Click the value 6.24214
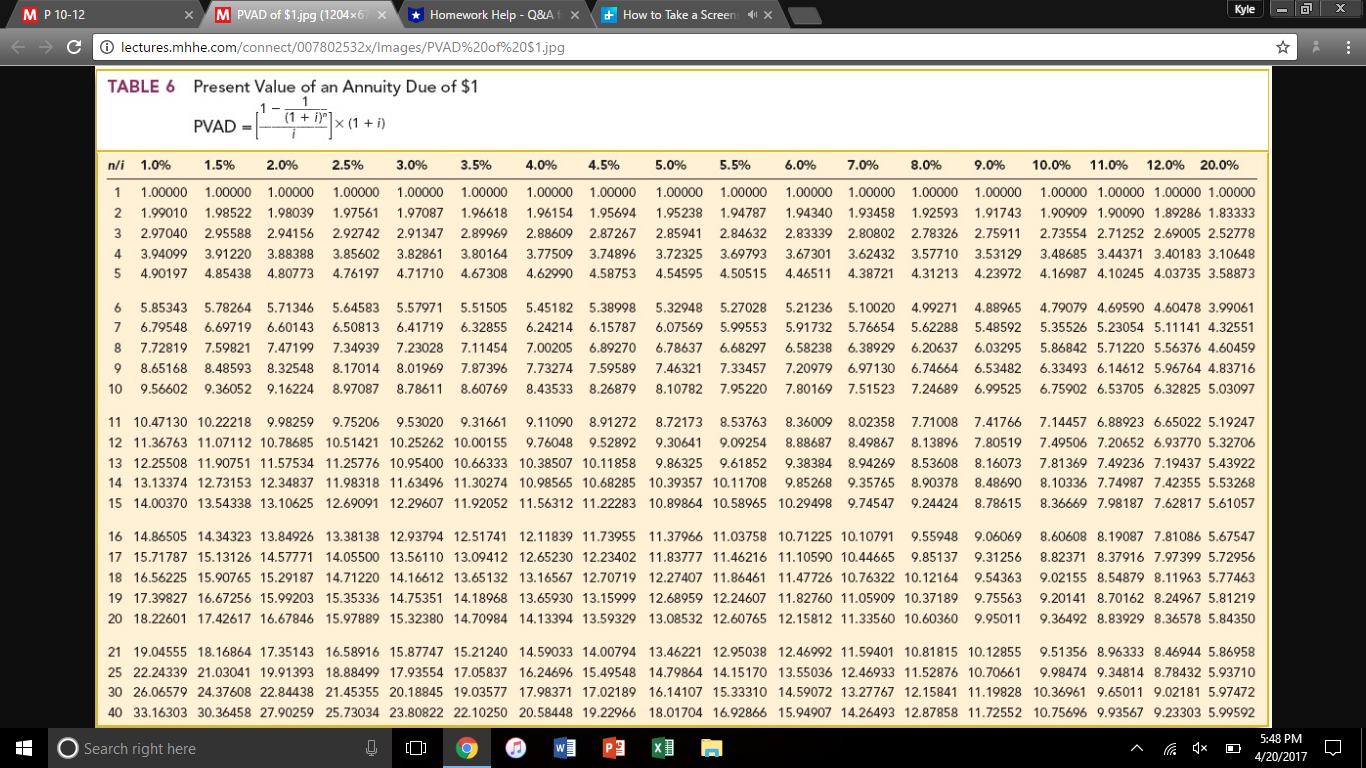 (x=550, y=329)
